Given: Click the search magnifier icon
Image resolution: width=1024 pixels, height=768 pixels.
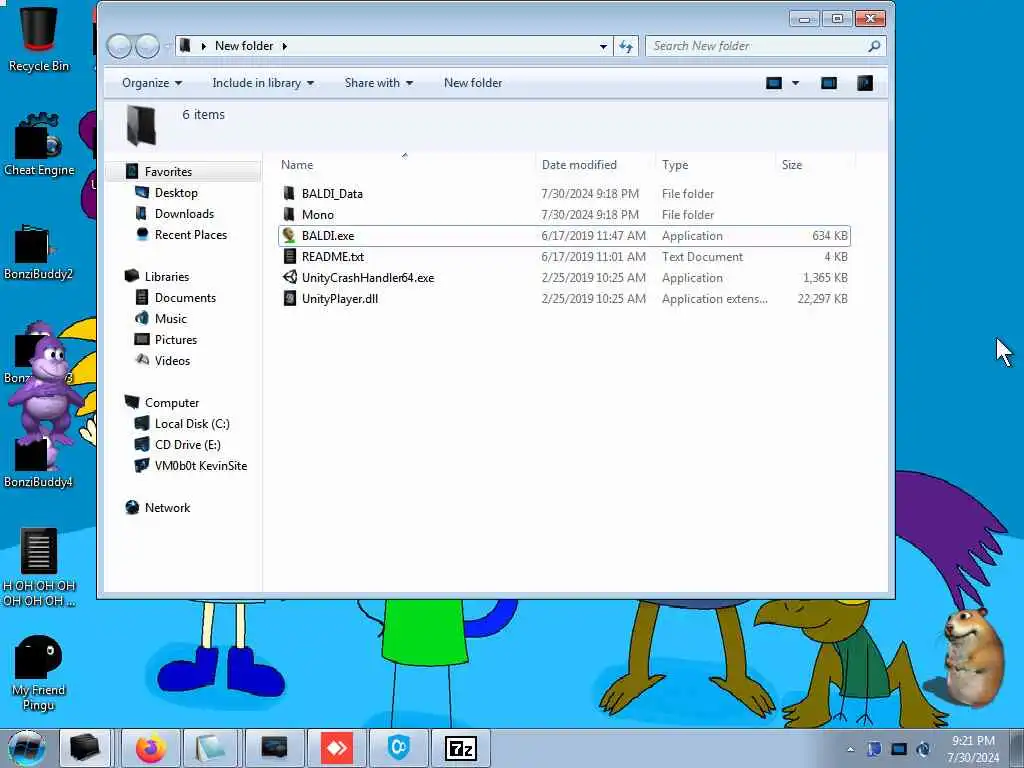Looking at the screenshot, I should pos(874,46).
